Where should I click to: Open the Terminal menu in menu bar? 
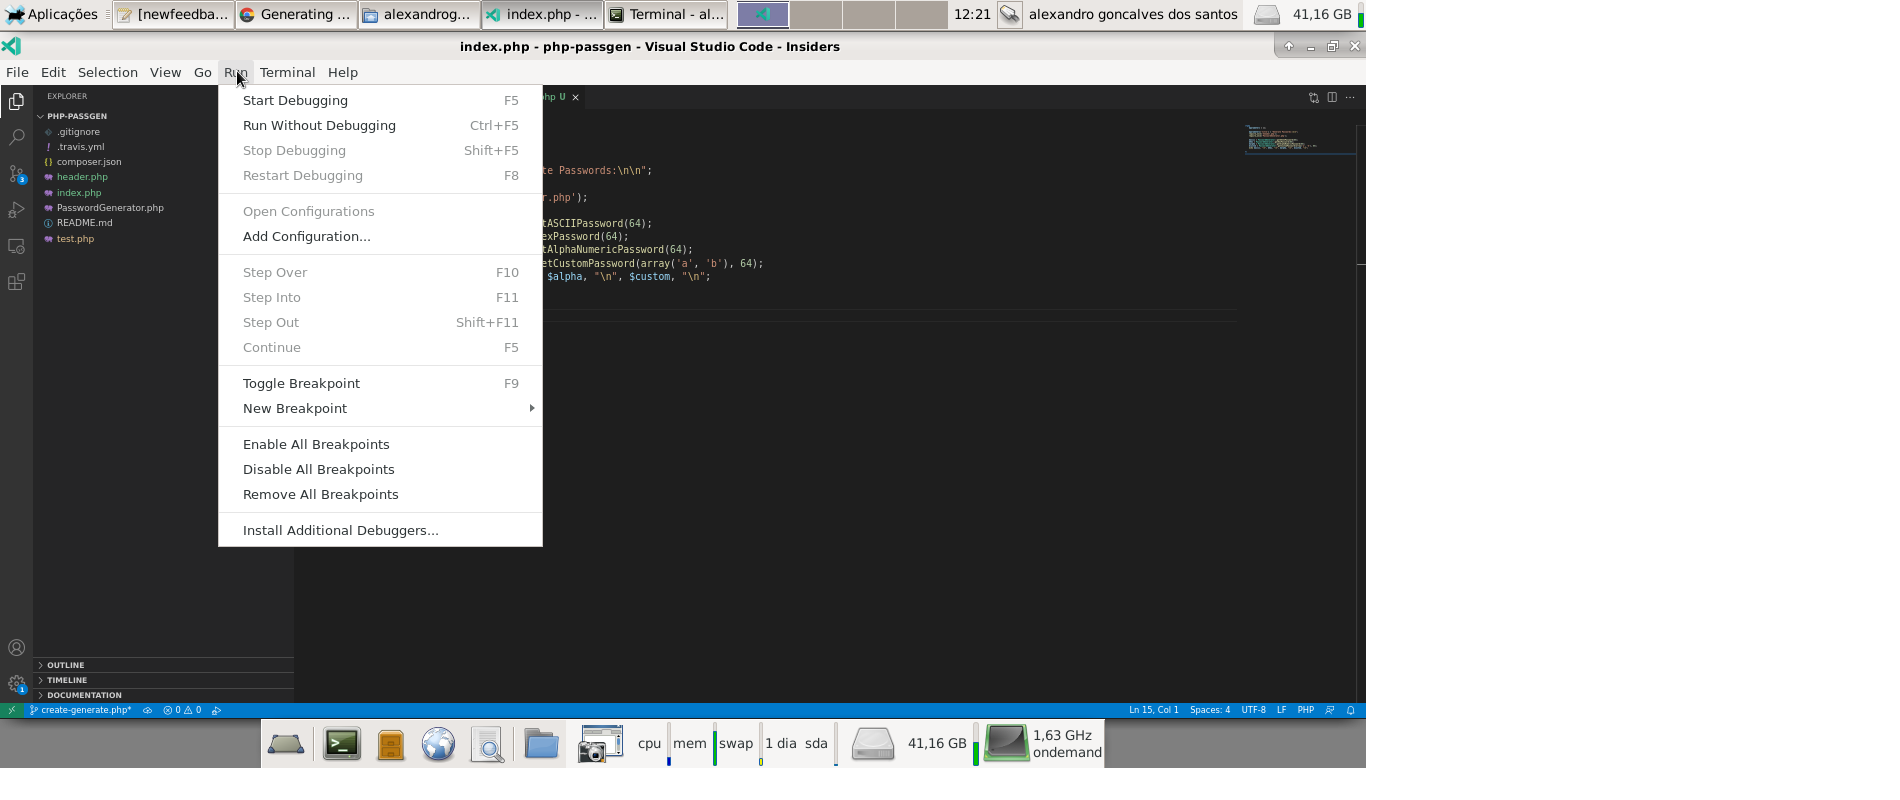tap(287, 72)
